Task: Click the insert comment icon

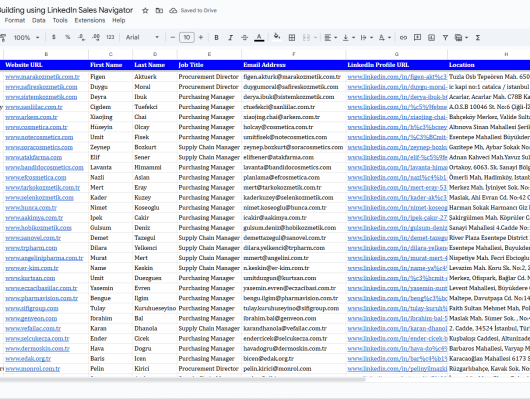Action: (x=417, y=38)
